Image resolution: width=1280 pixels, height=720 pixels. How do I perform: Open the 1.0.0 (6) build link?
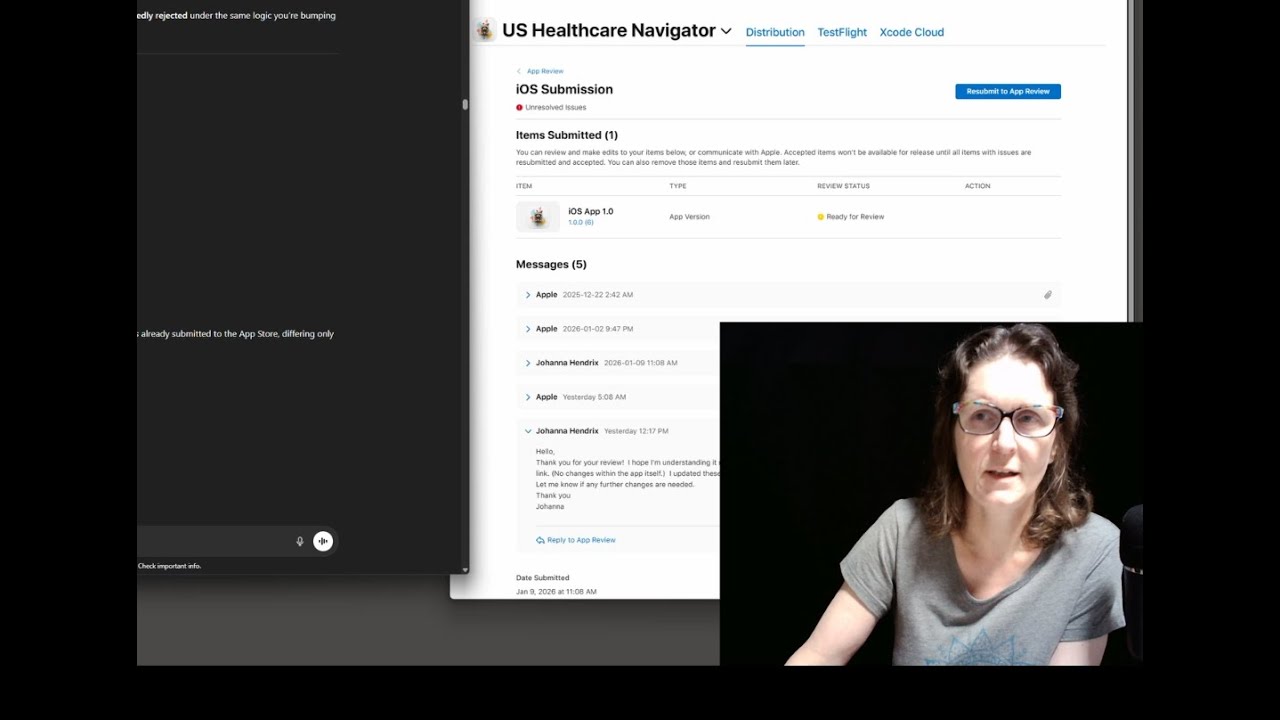tap(581, 222)
